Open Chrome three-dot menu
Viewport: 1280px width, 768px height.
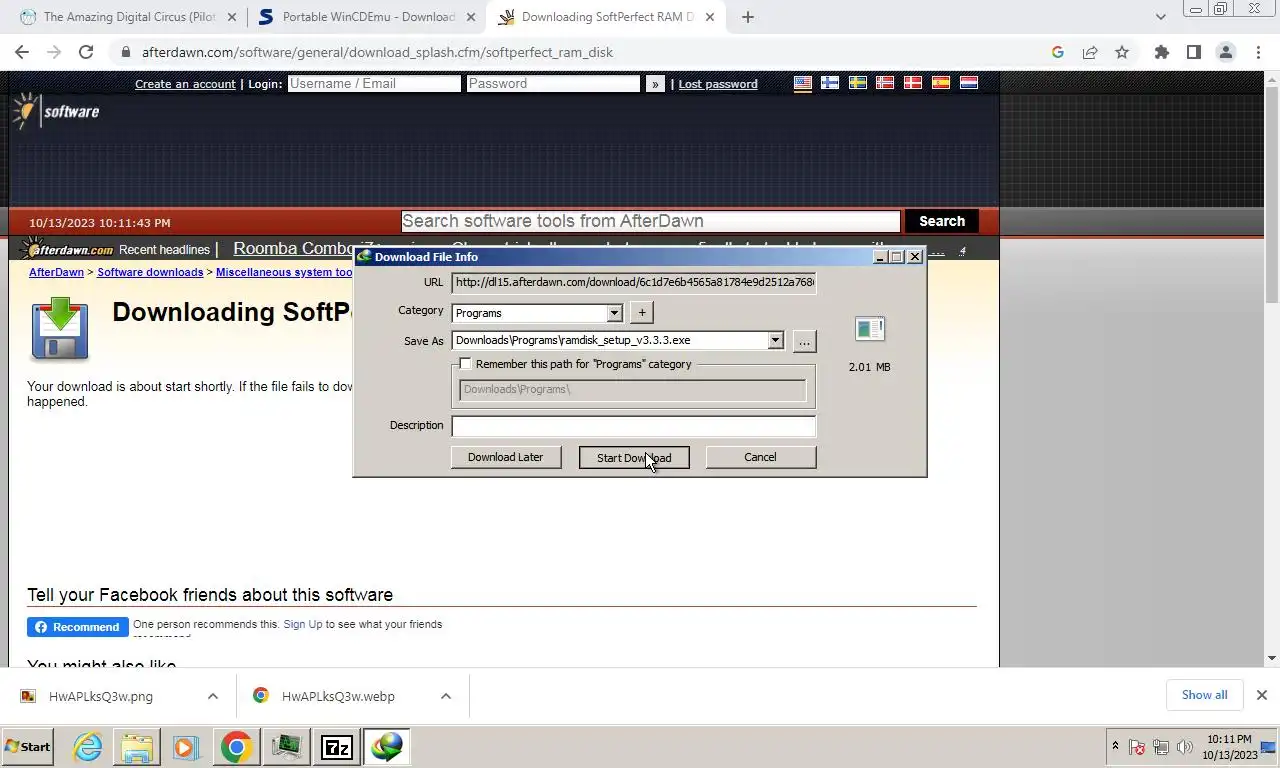tap(1258, 52)
